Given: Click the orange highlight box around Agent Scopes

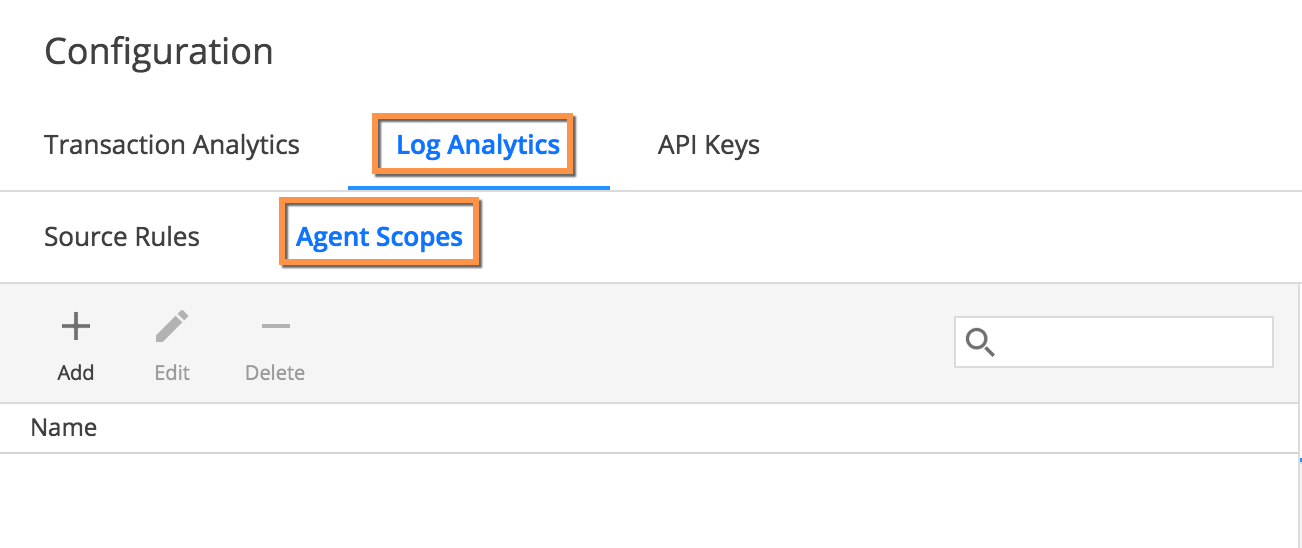Looking at the screenshot, I should 380,231.
